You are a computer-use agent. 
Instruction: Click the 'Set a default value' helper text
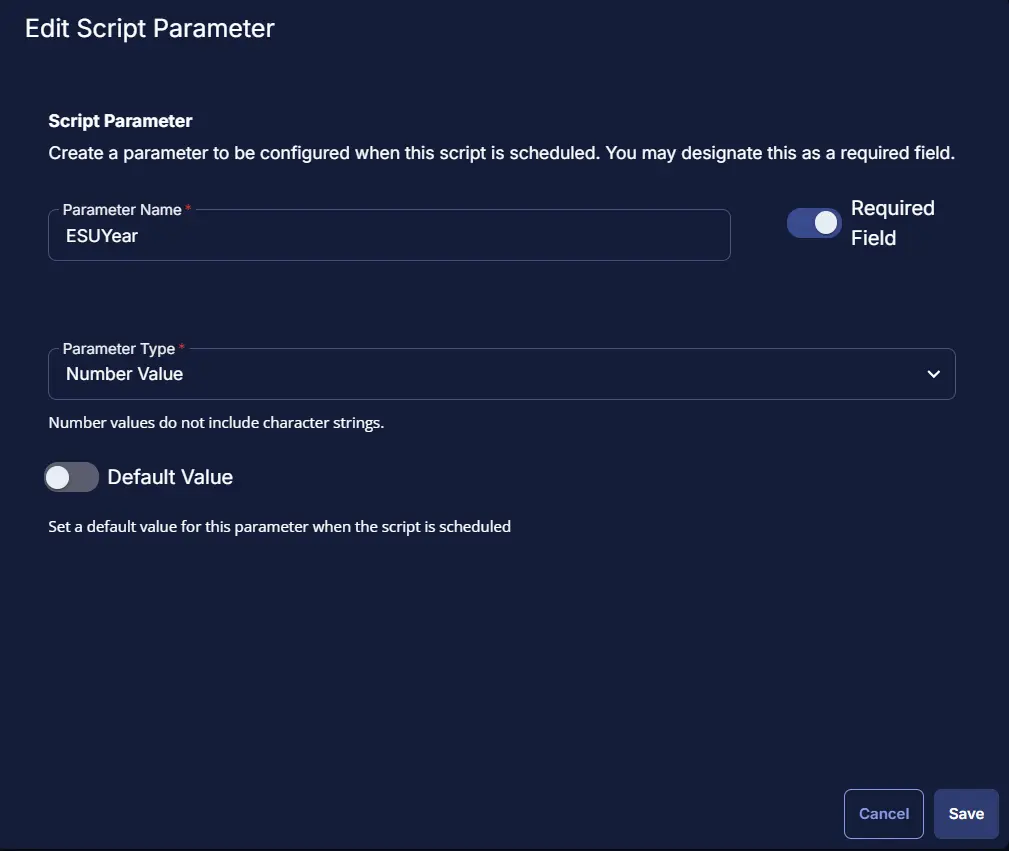coord(279,526)
